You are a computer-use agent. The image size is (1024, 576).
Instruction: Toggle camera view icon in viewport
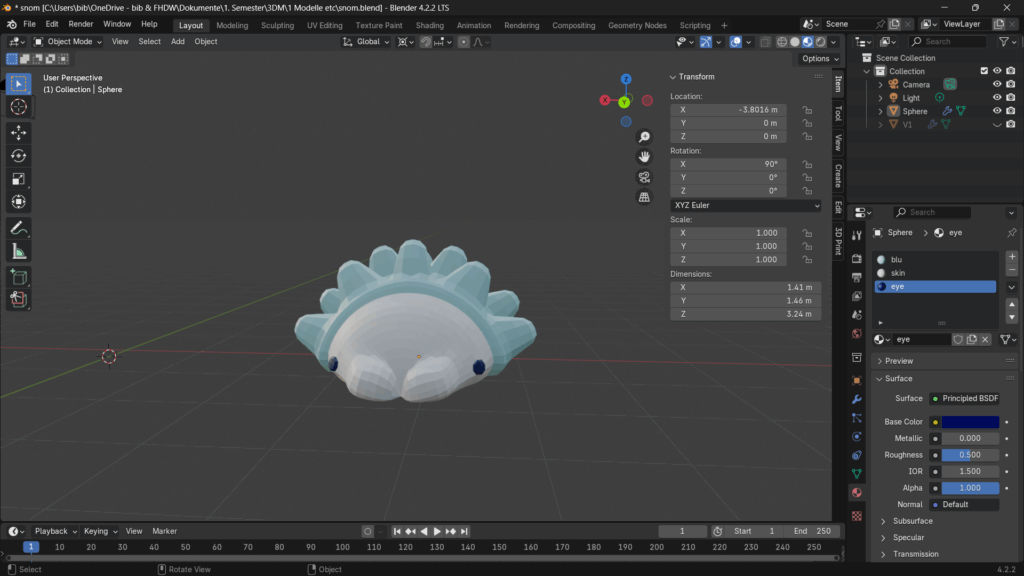point(644,177)
